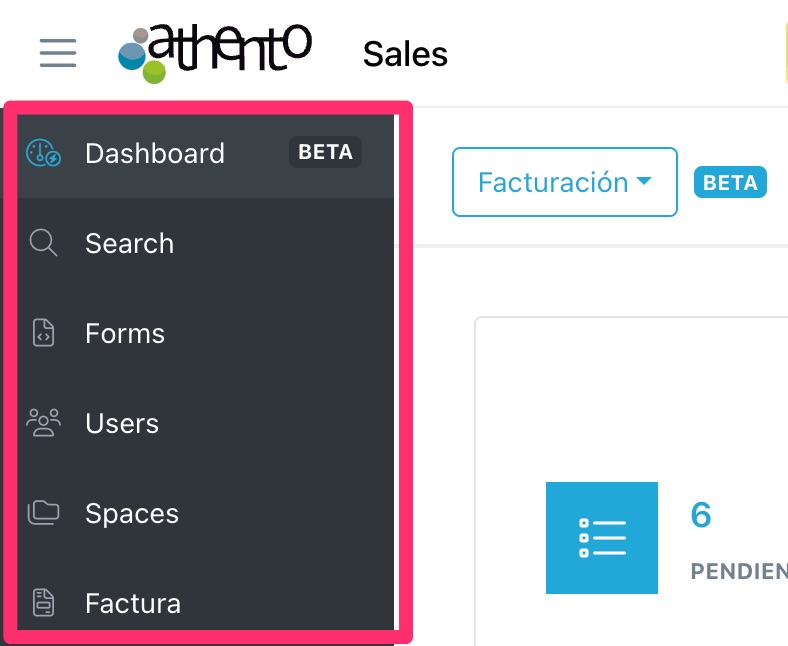Click the Forms code-file icon
Image resolution: width=788 pixels, height=646 pixels.
coord(43,333)
